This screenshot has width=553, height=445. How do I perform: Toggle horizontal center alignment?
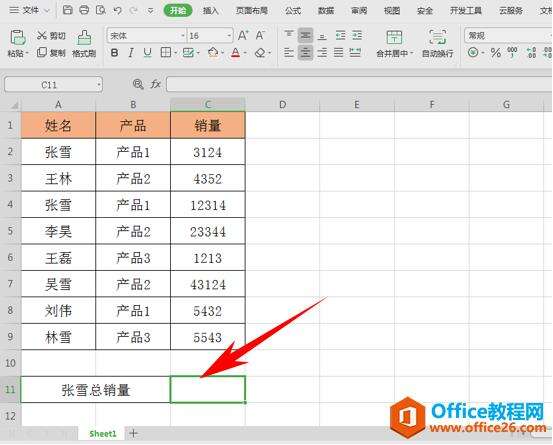(305, 53)
